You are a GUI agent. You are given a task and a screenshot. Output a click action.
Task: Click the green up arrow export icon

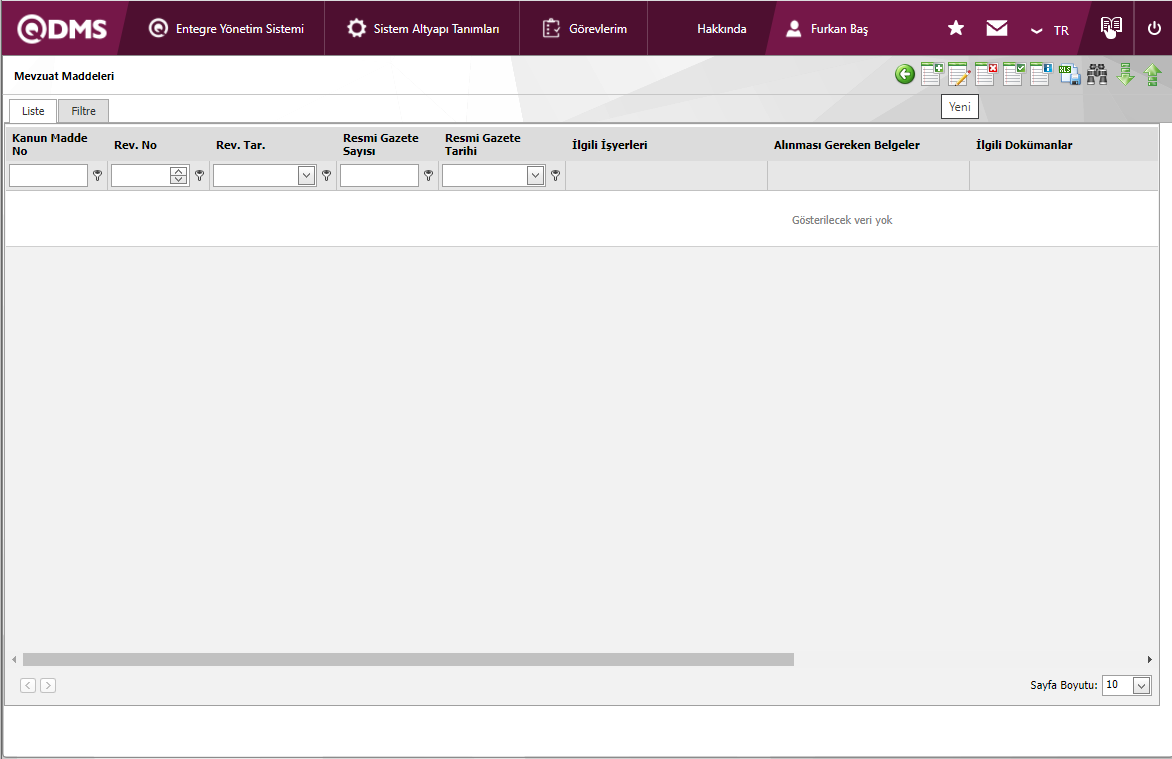(x=1153, y=74)
